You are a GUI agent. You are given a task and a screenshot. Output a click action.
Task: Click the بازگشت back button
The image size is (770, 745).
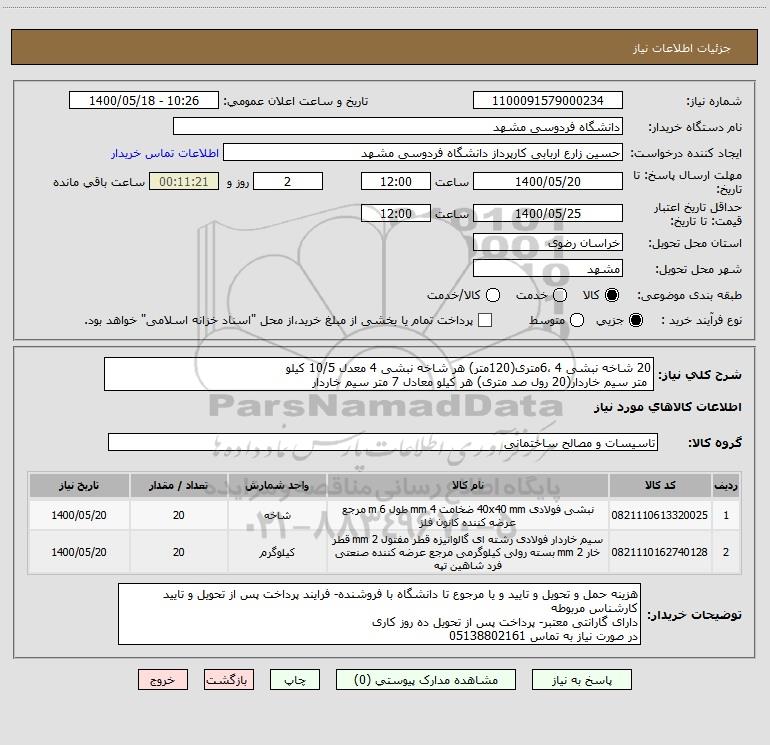pos(229,680)
